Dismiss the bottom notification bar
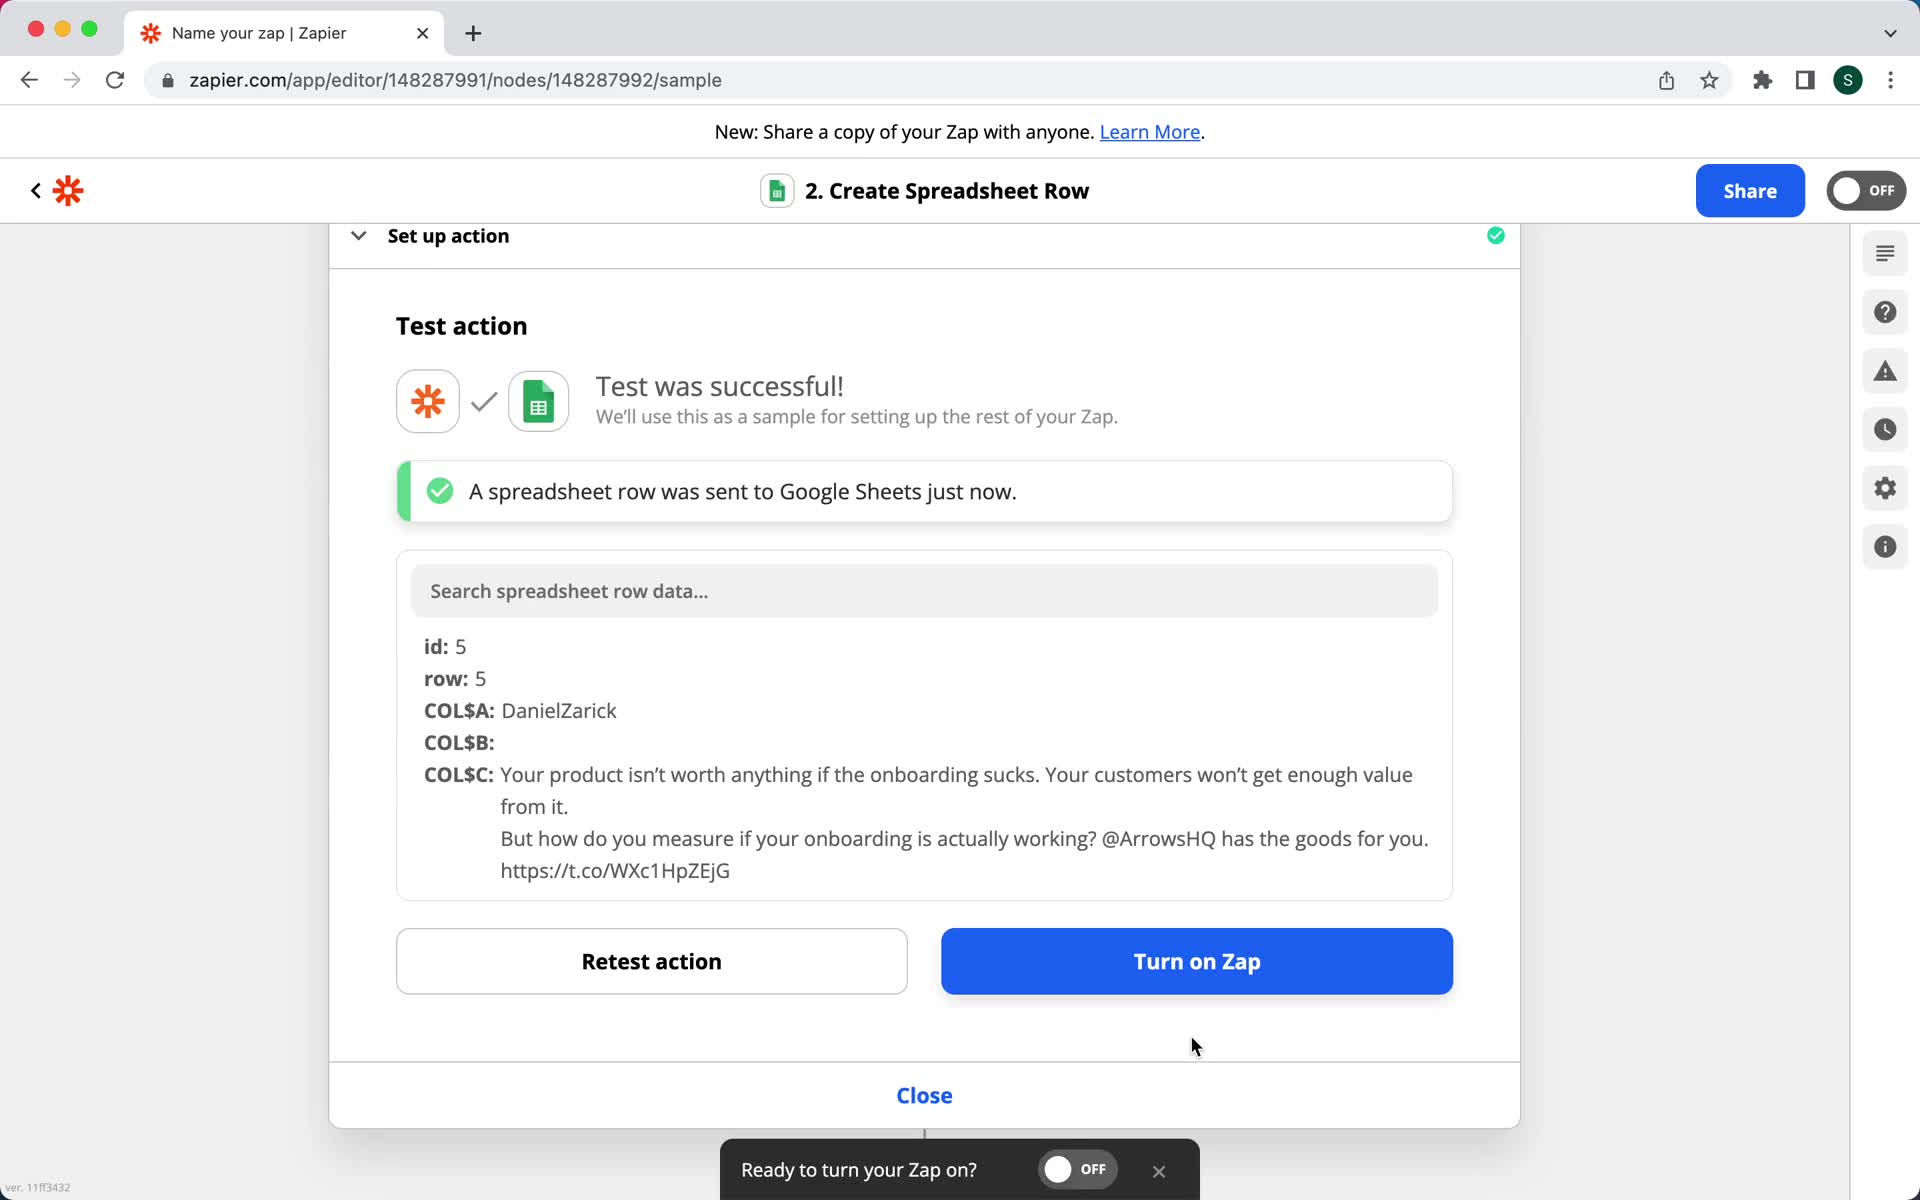Screen dimensions: 1920x1200 [1158, 1170]
